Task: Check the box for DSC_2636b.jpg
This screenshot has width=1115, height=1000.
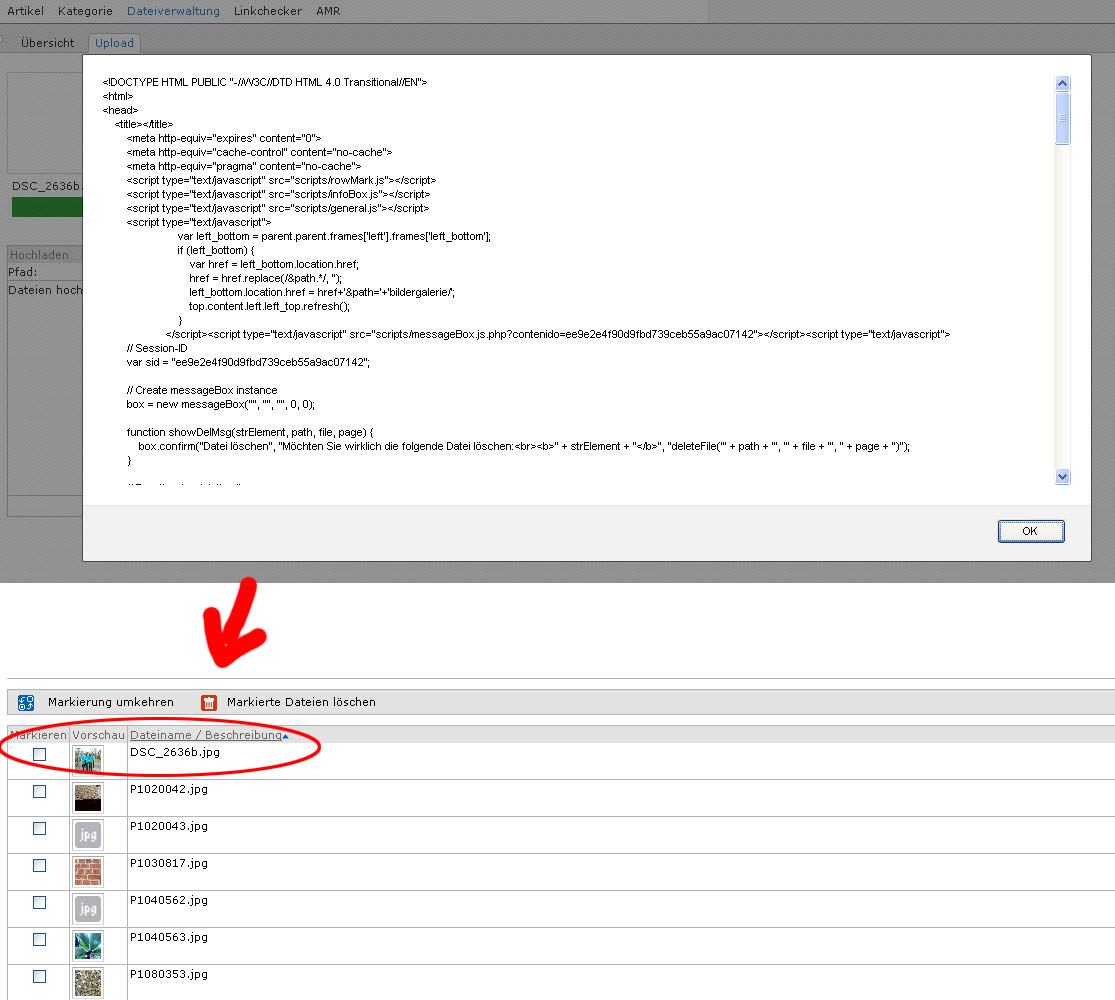Action: coord(39,755)
